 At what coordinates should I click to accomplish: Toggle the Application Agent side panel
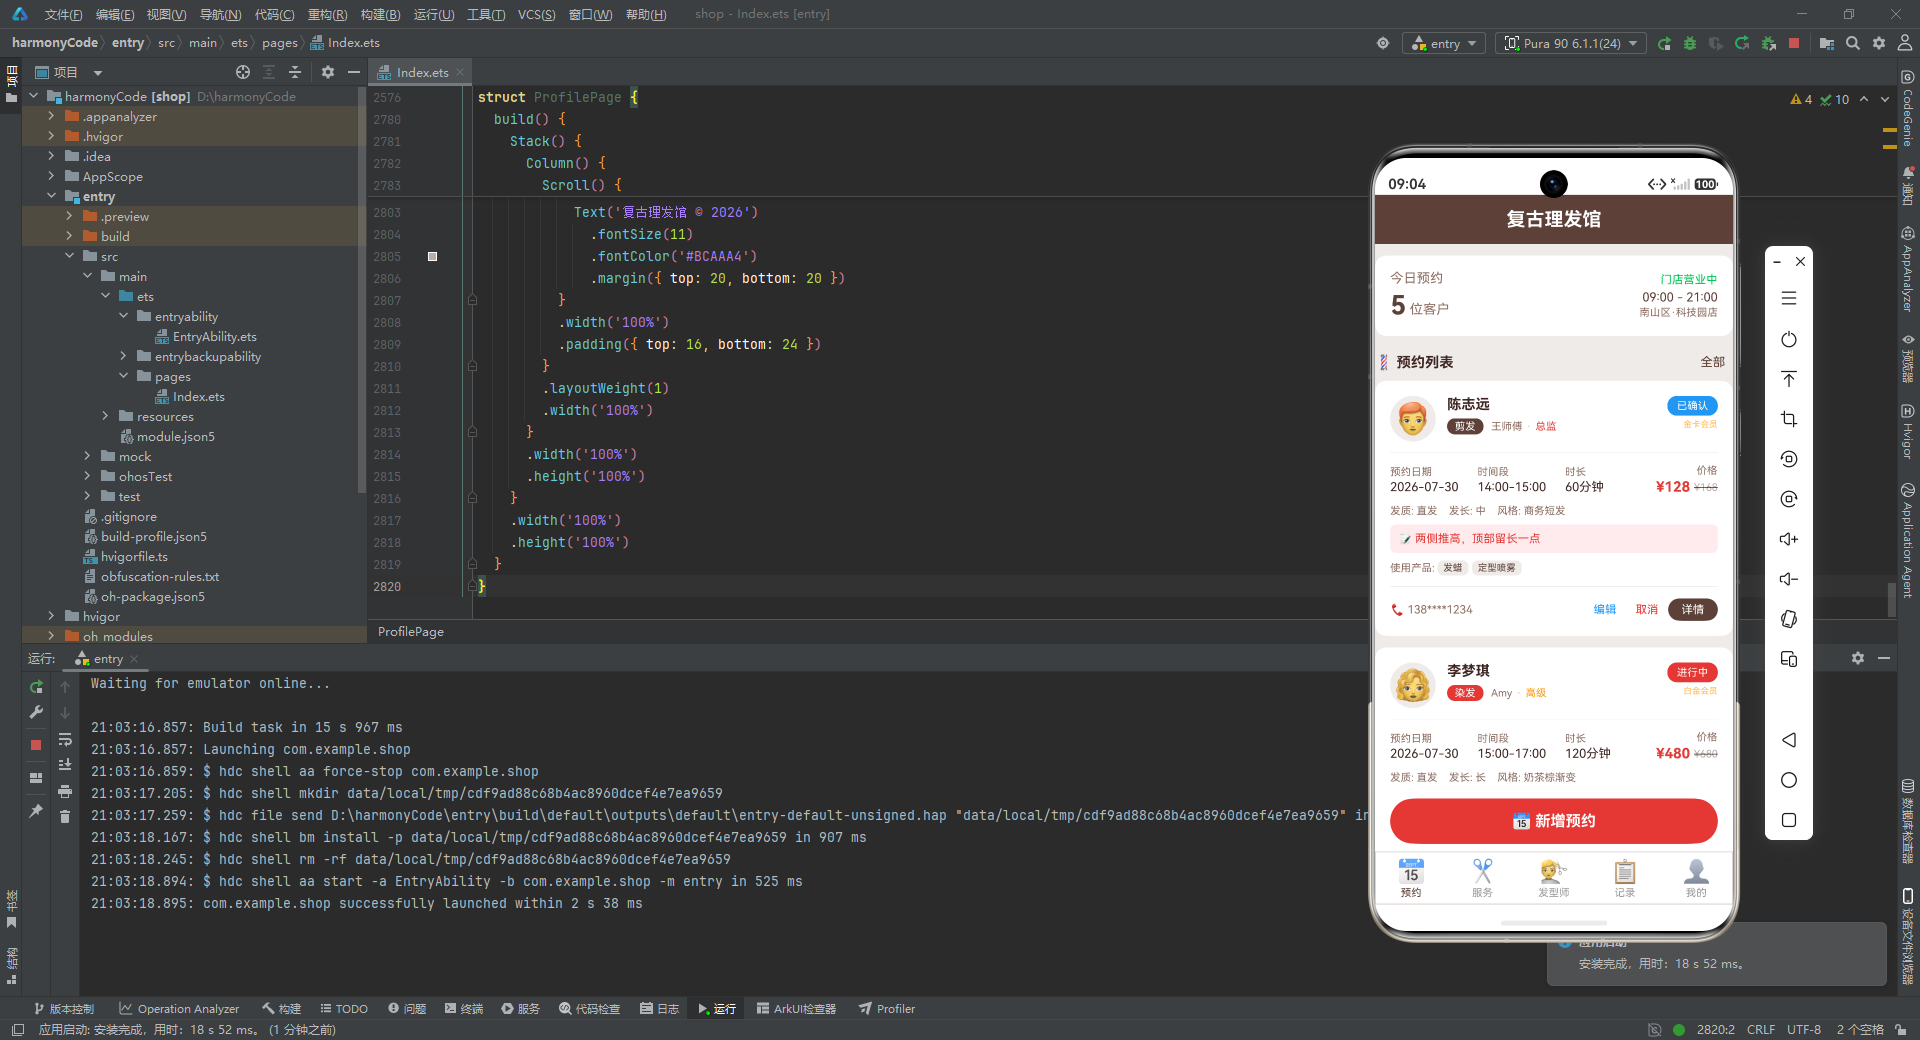(1908, 541)
